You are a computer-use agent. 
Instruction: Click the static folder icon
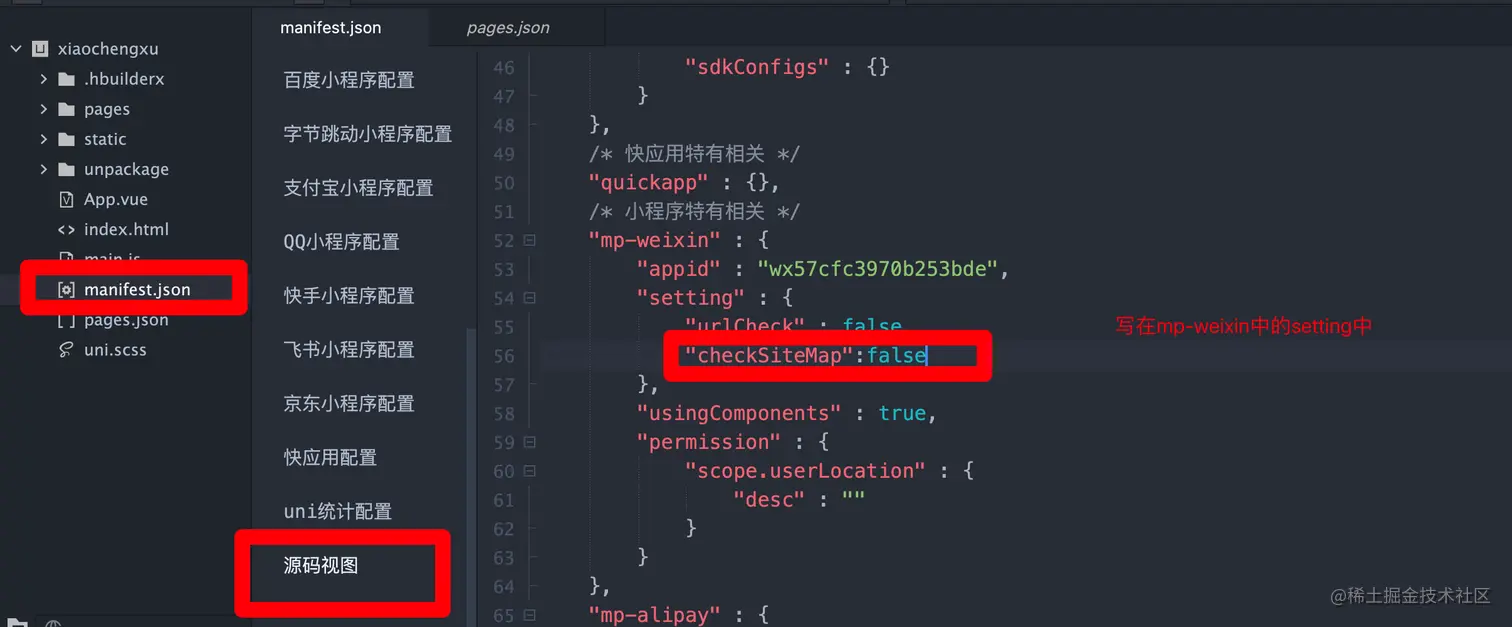click(x=66, y=139)
